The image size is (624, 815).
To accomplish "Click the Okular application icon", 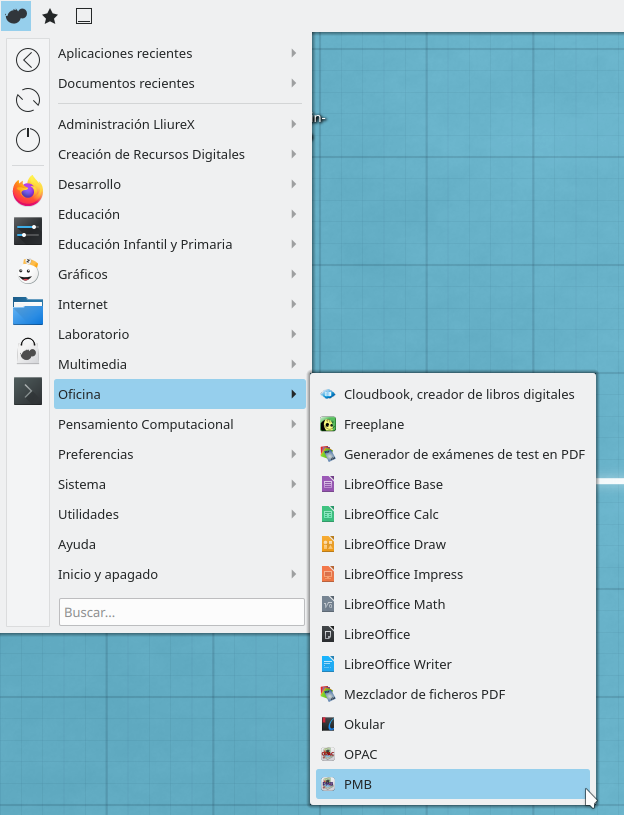I will pyautogui.click(x=327, y=724).
